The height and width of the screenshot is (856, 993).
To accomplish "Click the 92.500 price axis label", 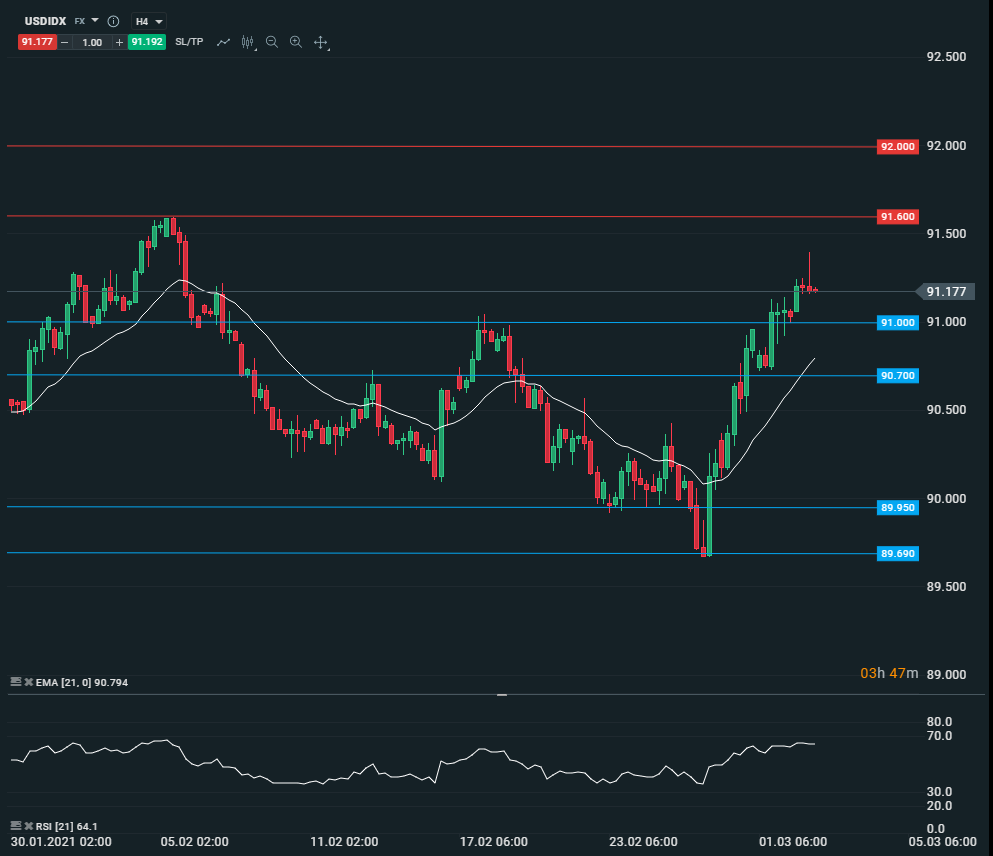I will pyautogui.click(x=946, y=57).
